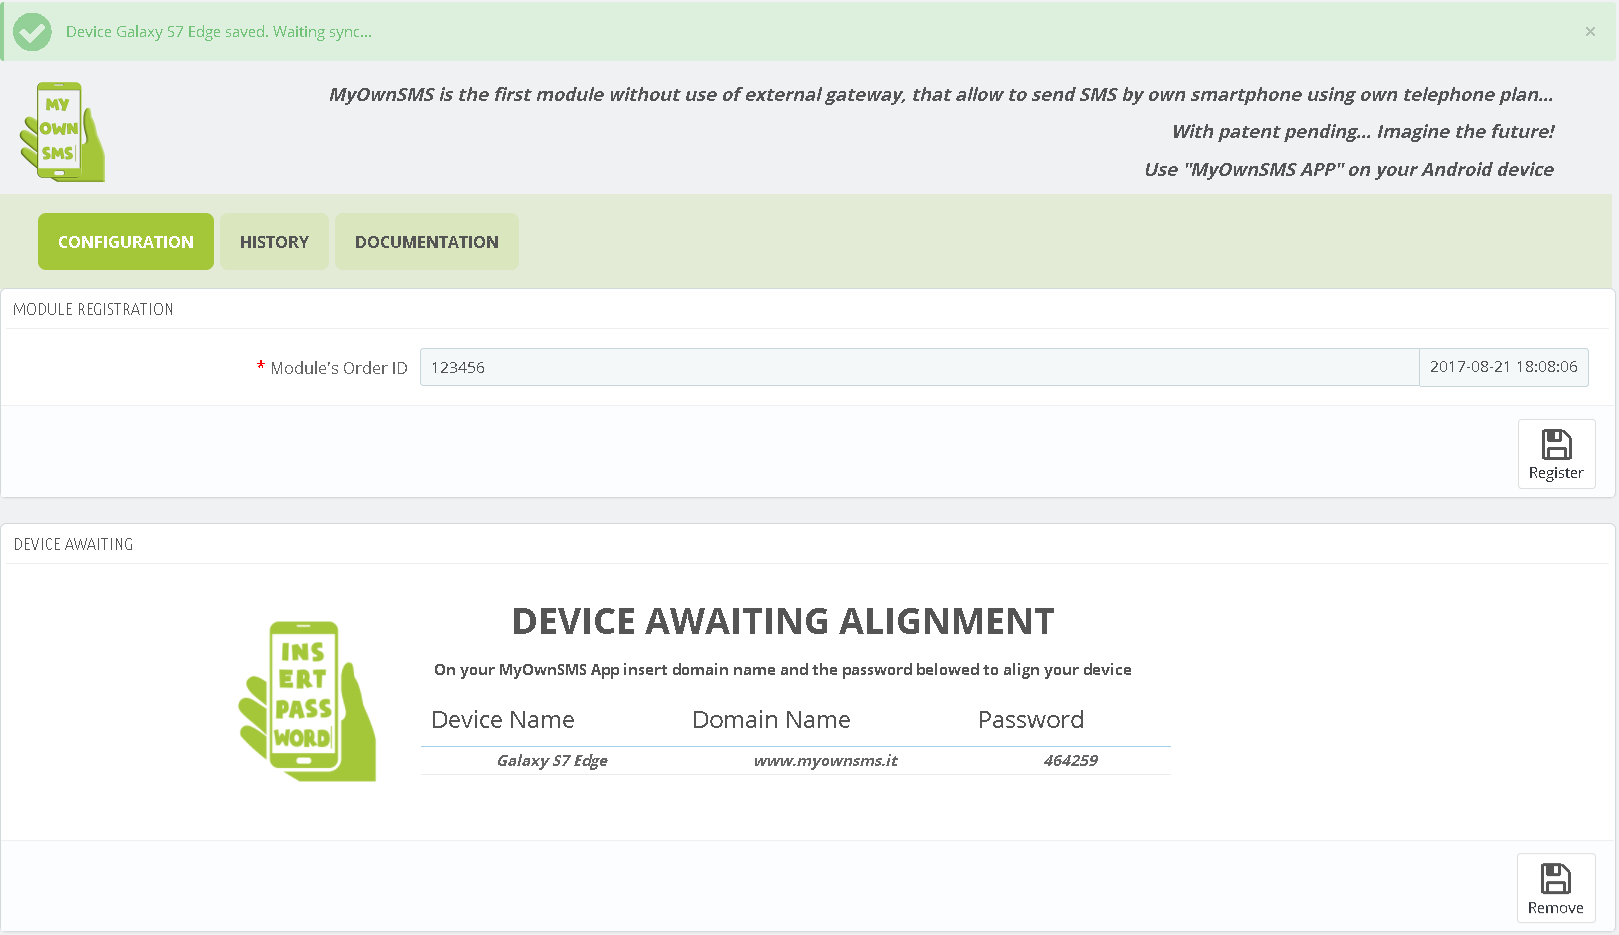Image resolution: width=1619 pixels, height=935 pixels.
Task: Click the Domain Name column header
Action: click(x=771, y=720)
